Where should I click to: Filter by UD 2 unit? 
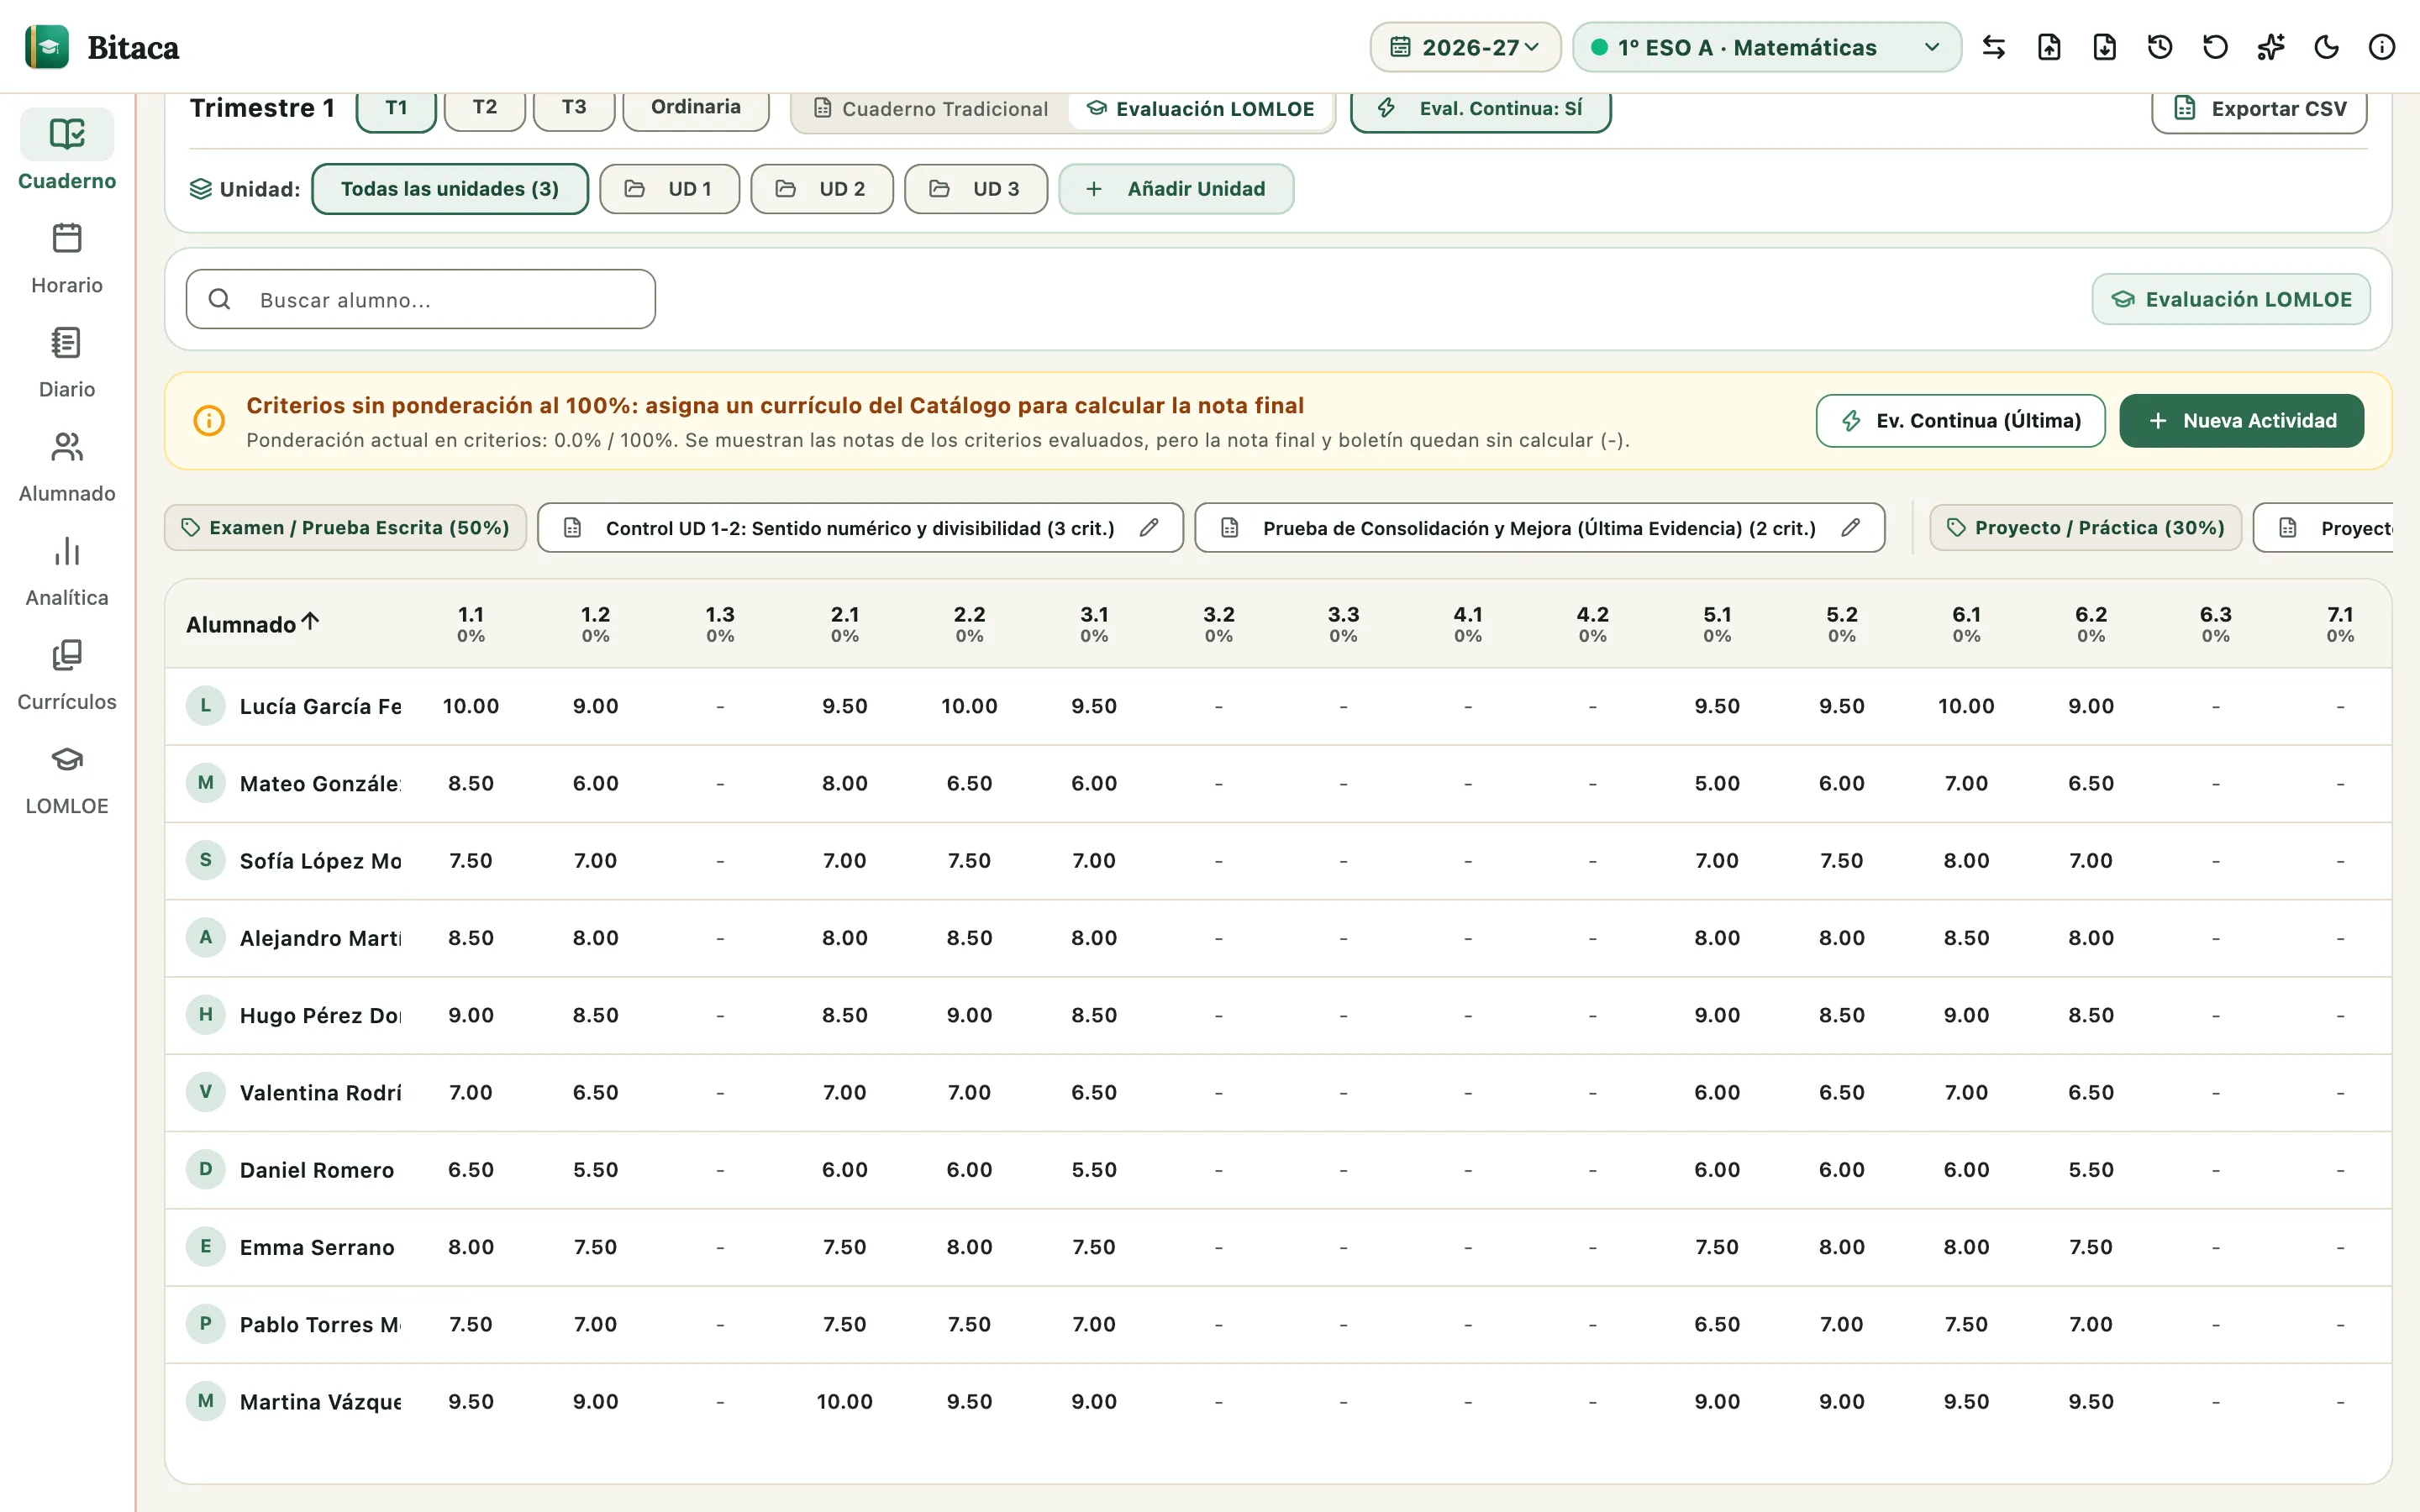821,188
